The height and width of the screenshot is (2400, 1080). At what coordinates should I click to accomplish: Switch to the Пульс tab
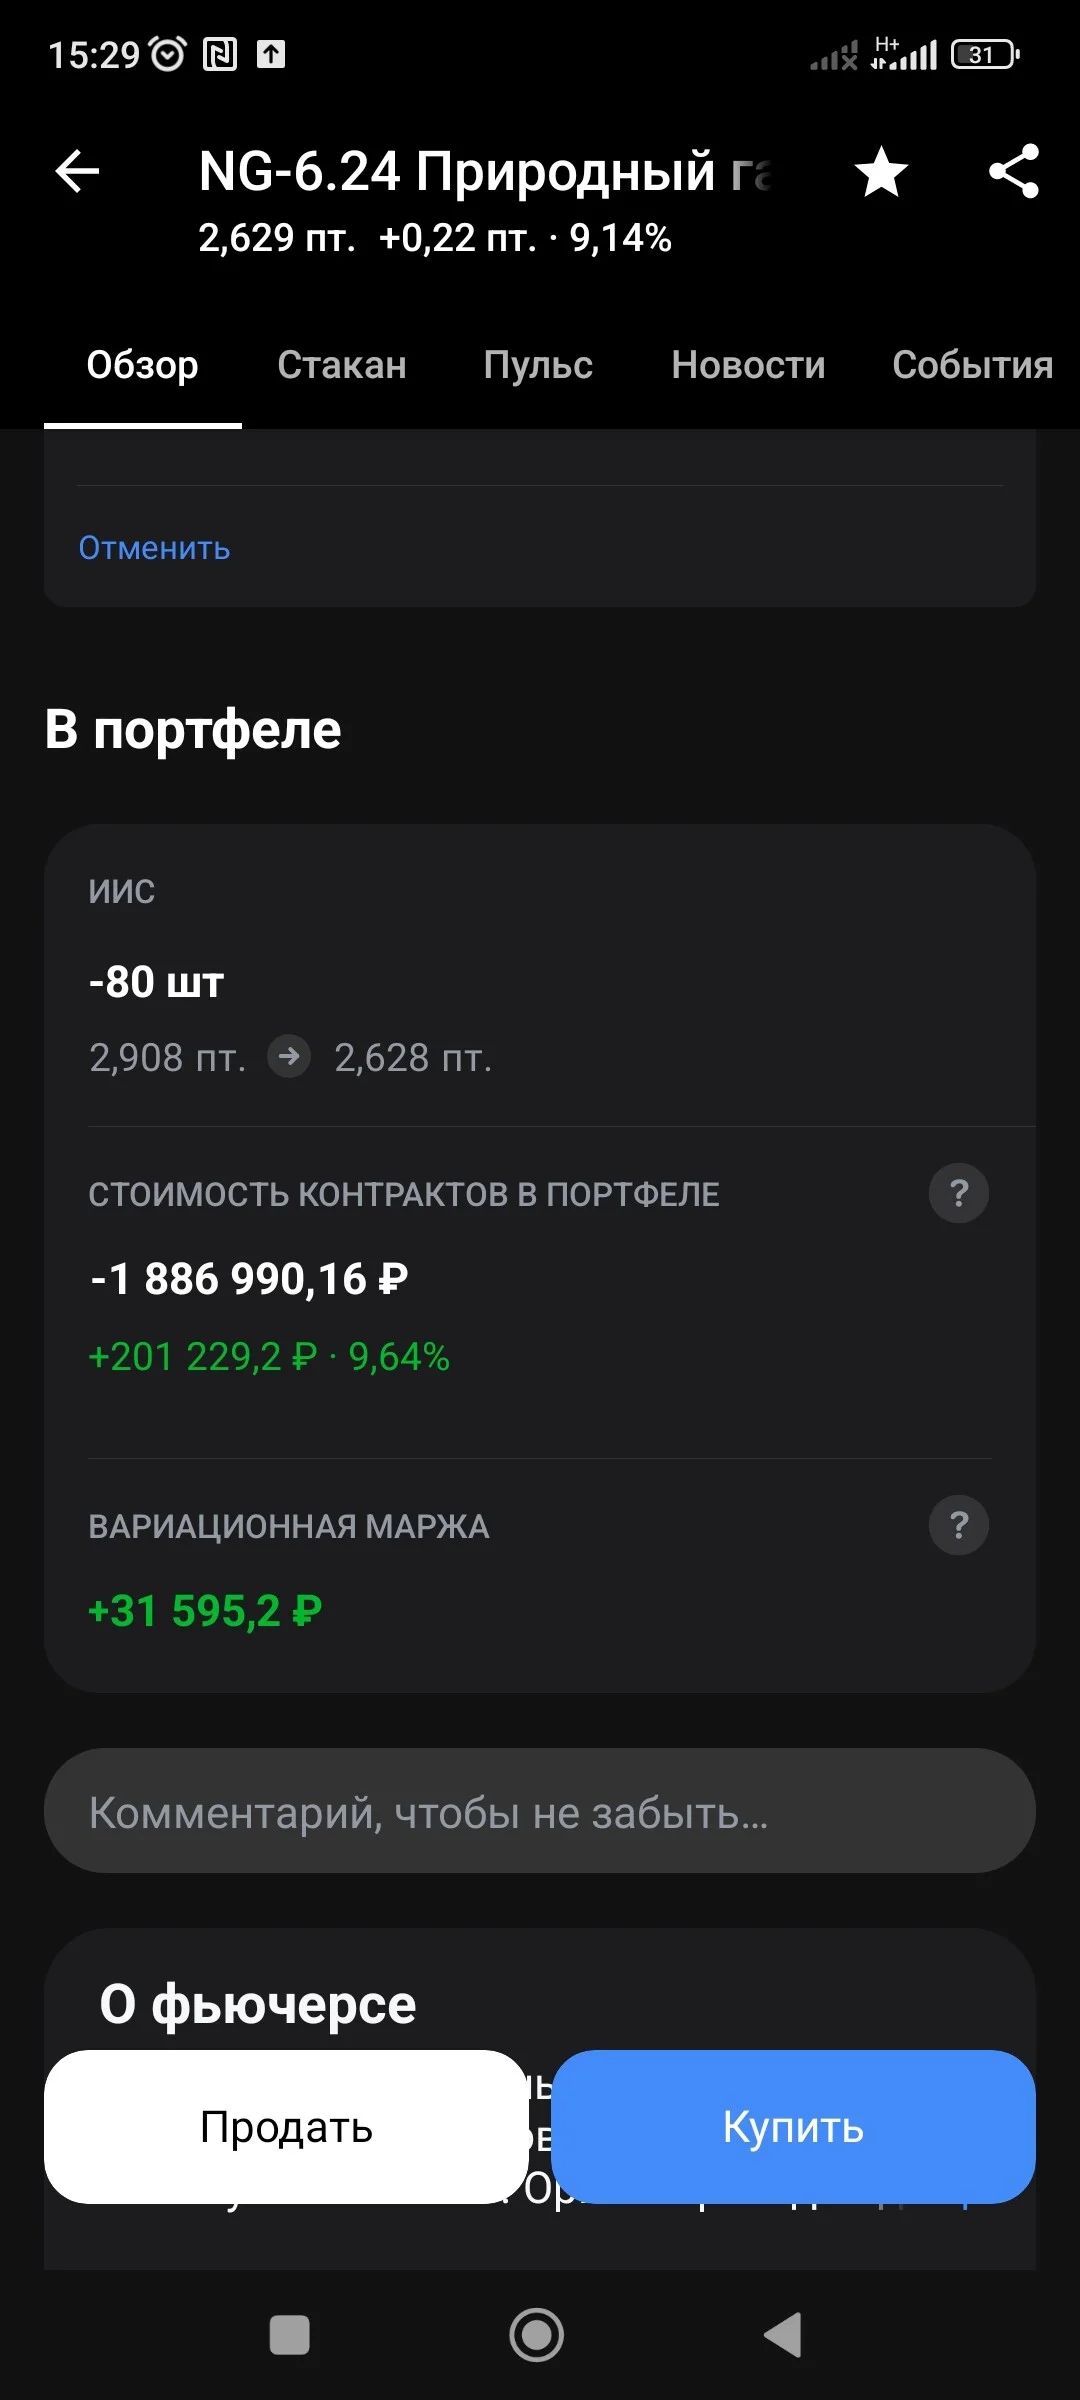click(x=538, y=365)
